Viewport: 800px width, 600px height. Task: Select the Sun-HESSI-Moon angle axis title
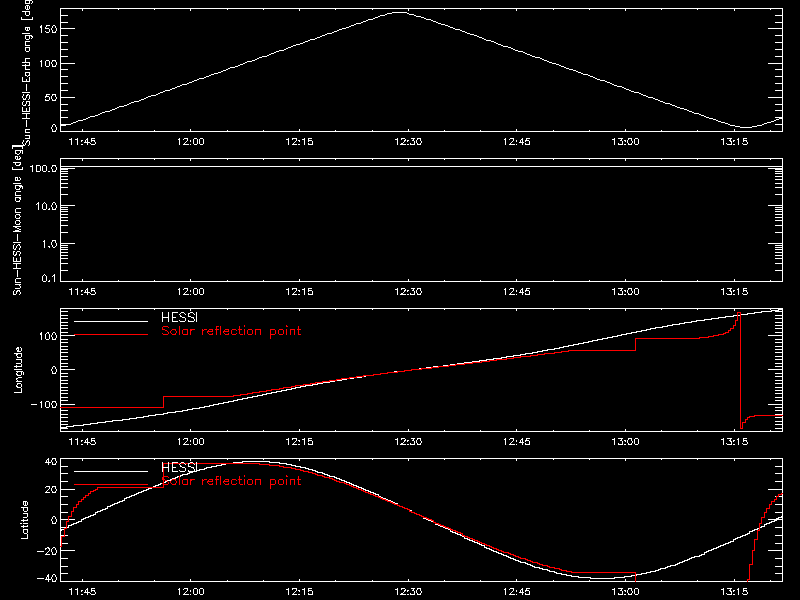pos(17,220)
